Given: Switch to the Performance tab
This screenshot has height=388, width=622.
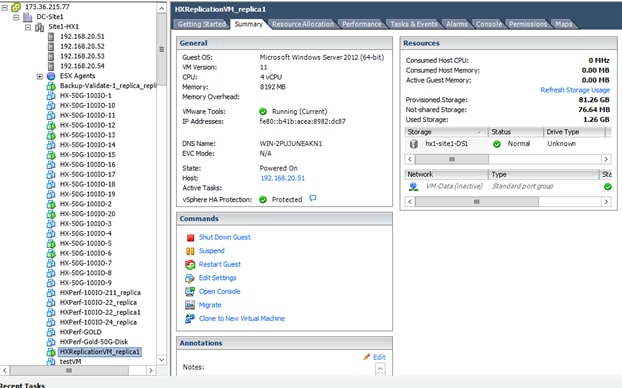Looking at the screenshot, I should click(361, 24).
